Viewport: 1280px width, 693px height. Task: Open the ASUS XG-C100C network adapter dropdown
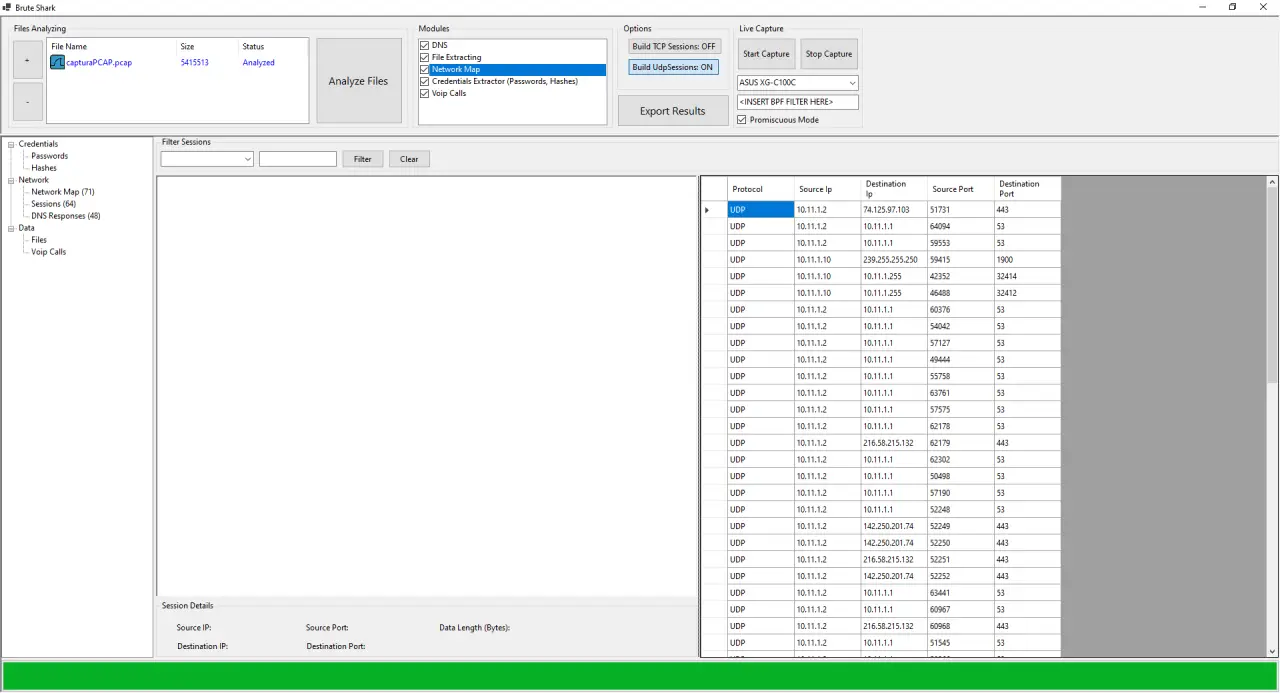tap(851, 83)
